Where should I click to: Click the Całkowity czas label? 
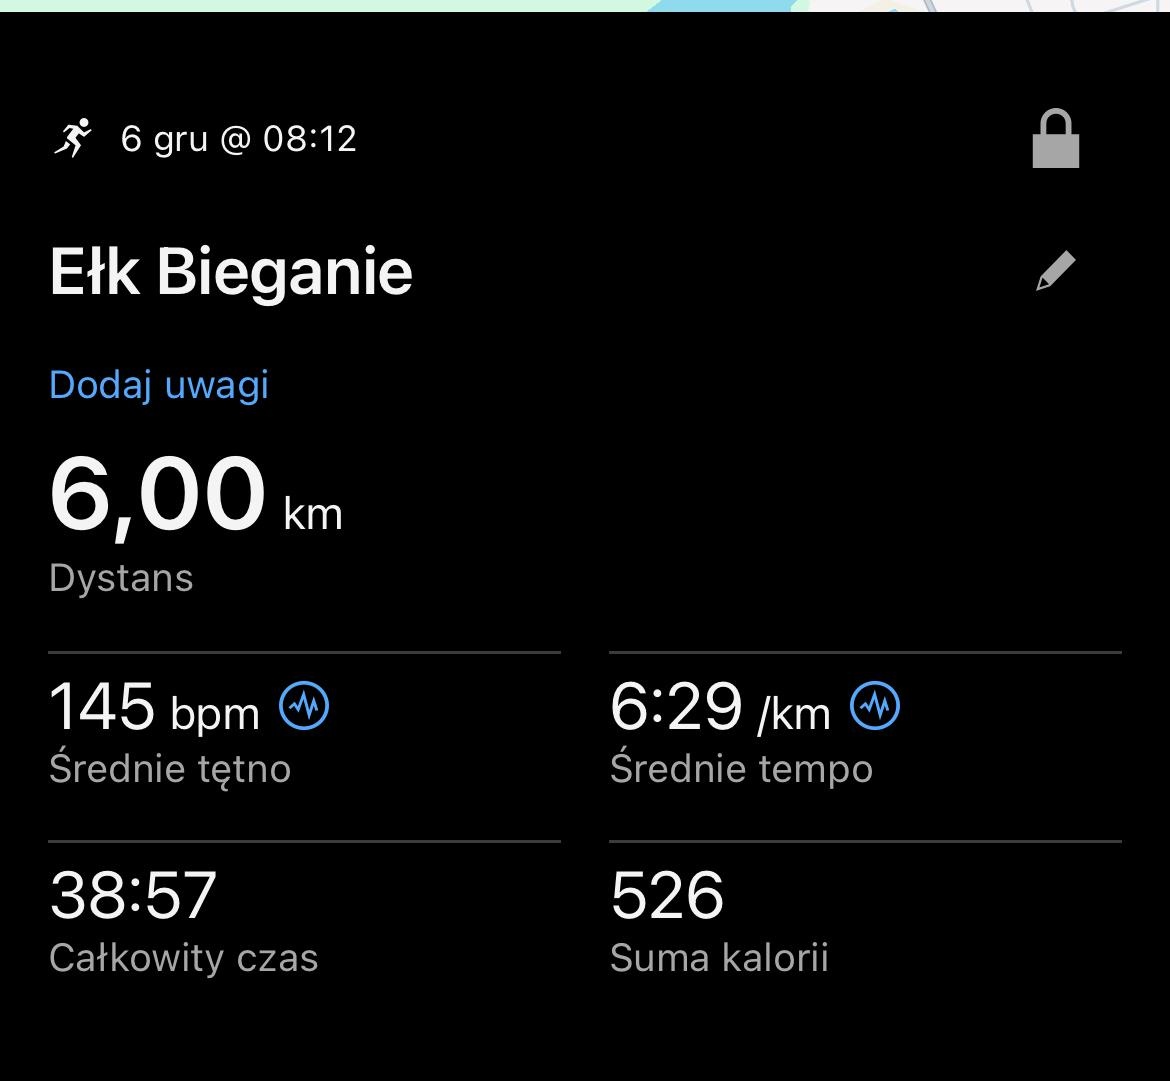pyautogui.click(x=184, y=958)
